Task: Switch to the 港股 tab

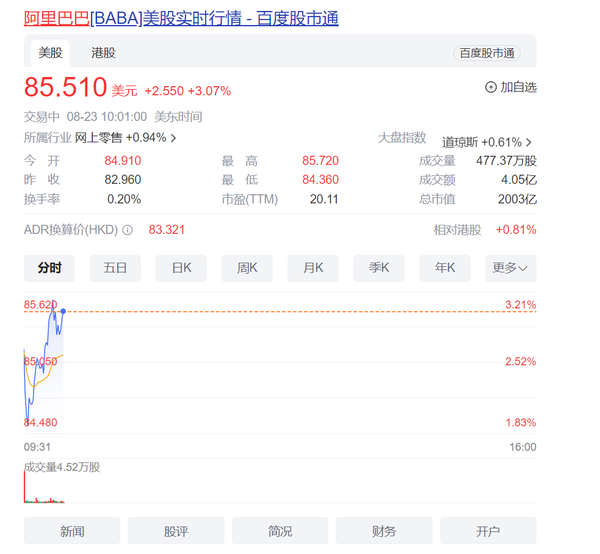Action: coord(103,53)
